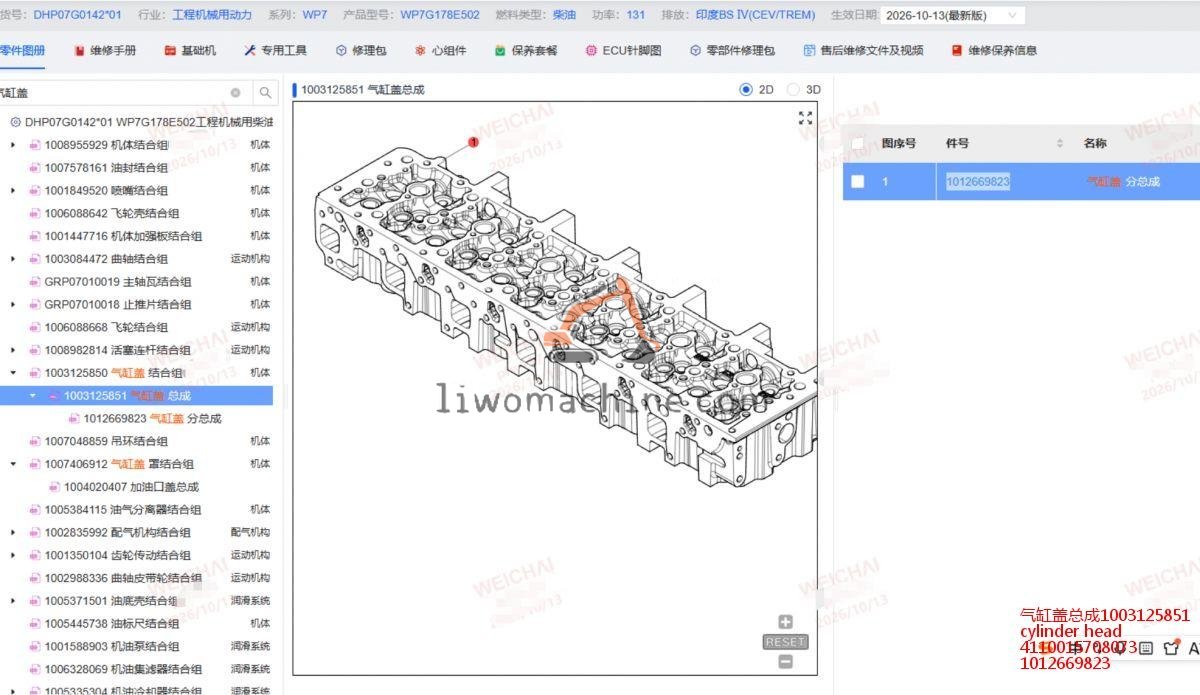Collapse the 1003125850 气缸盖结合组 node
This screenshot has height=695, width=1200.
click(x=13, y=373)
